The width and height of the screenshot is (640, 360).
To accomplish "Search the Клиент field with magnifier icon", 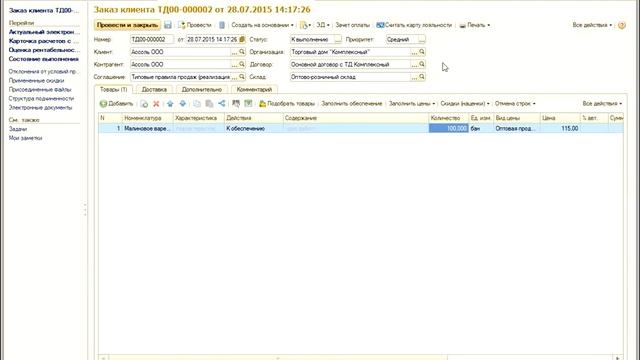I will (242, 52).
